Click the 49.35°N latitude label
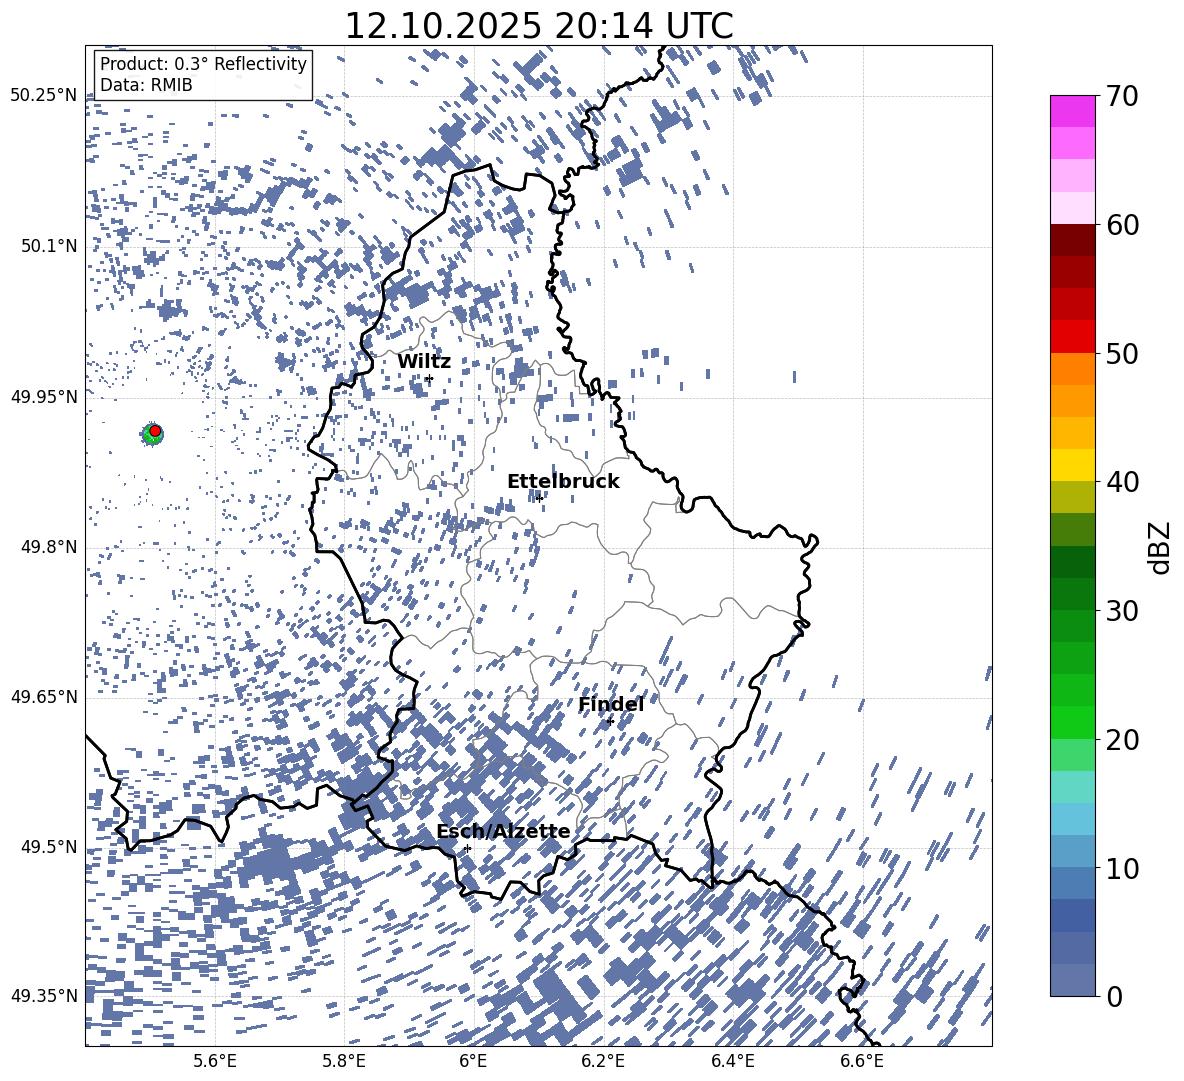 (44, 996)
